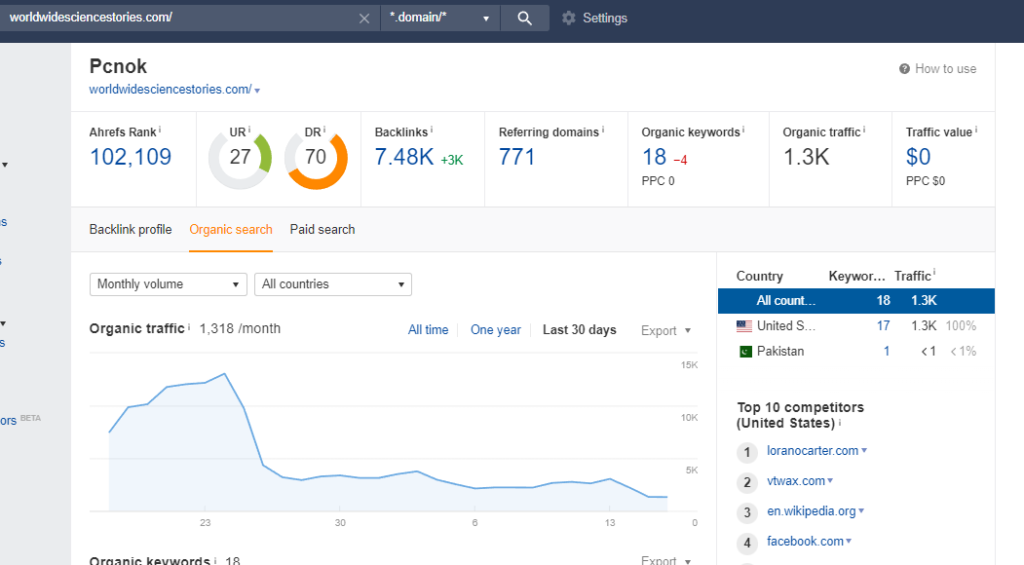Click the Traffic column header
The image size is (1024, 565).
(x=912, y=276)
